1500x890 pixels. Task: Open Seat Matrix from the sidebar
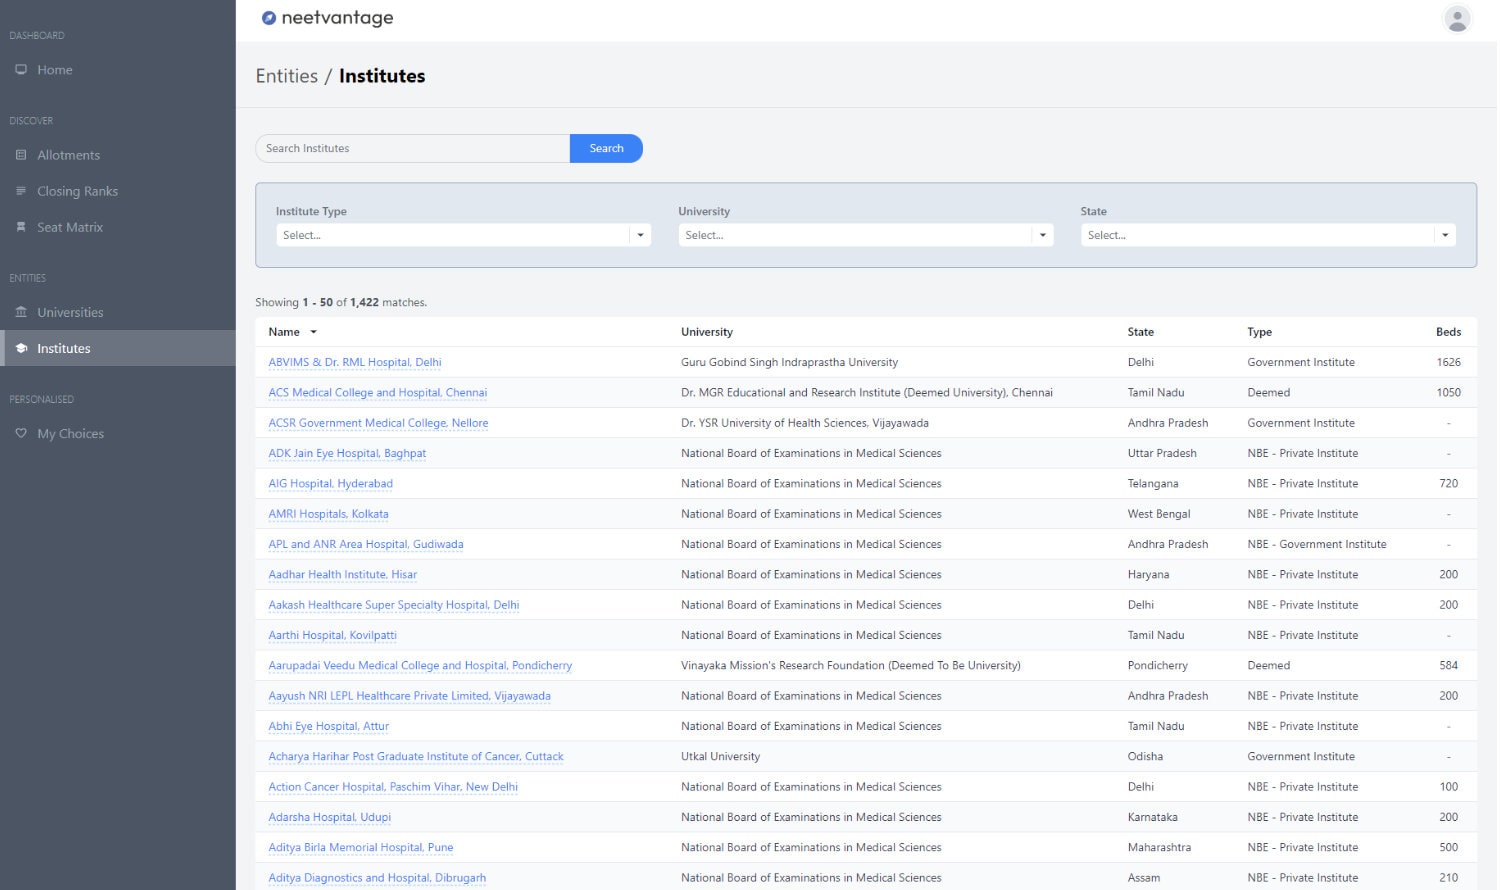(x=70, y=227)
